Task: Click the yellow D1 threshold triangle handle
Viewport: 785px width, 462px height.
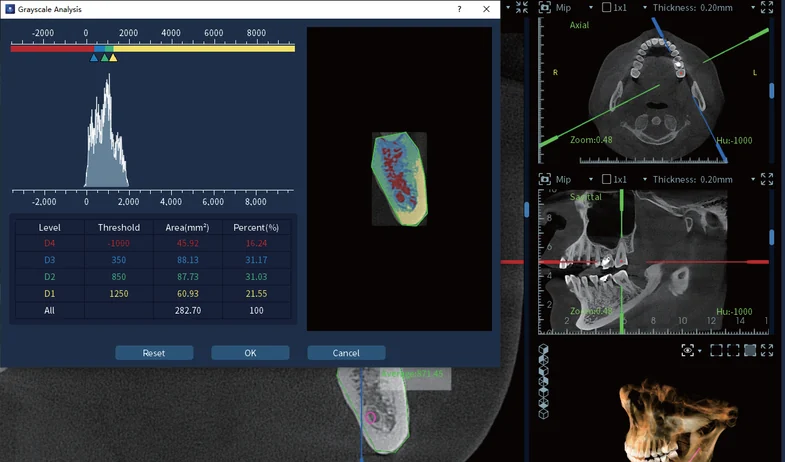Action: click(113, 58)
